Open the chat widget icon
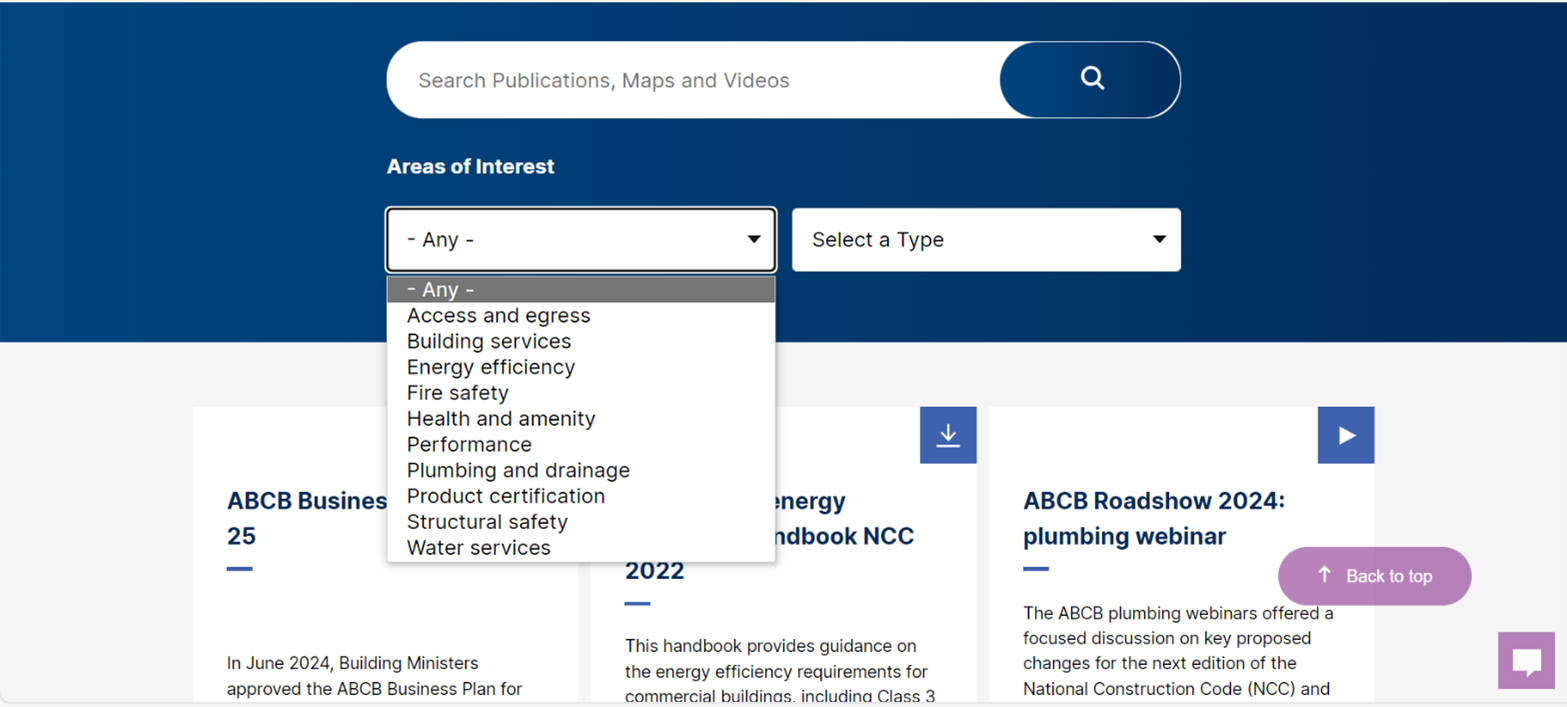This screenshot has height=707, width=1567. 1525,660
